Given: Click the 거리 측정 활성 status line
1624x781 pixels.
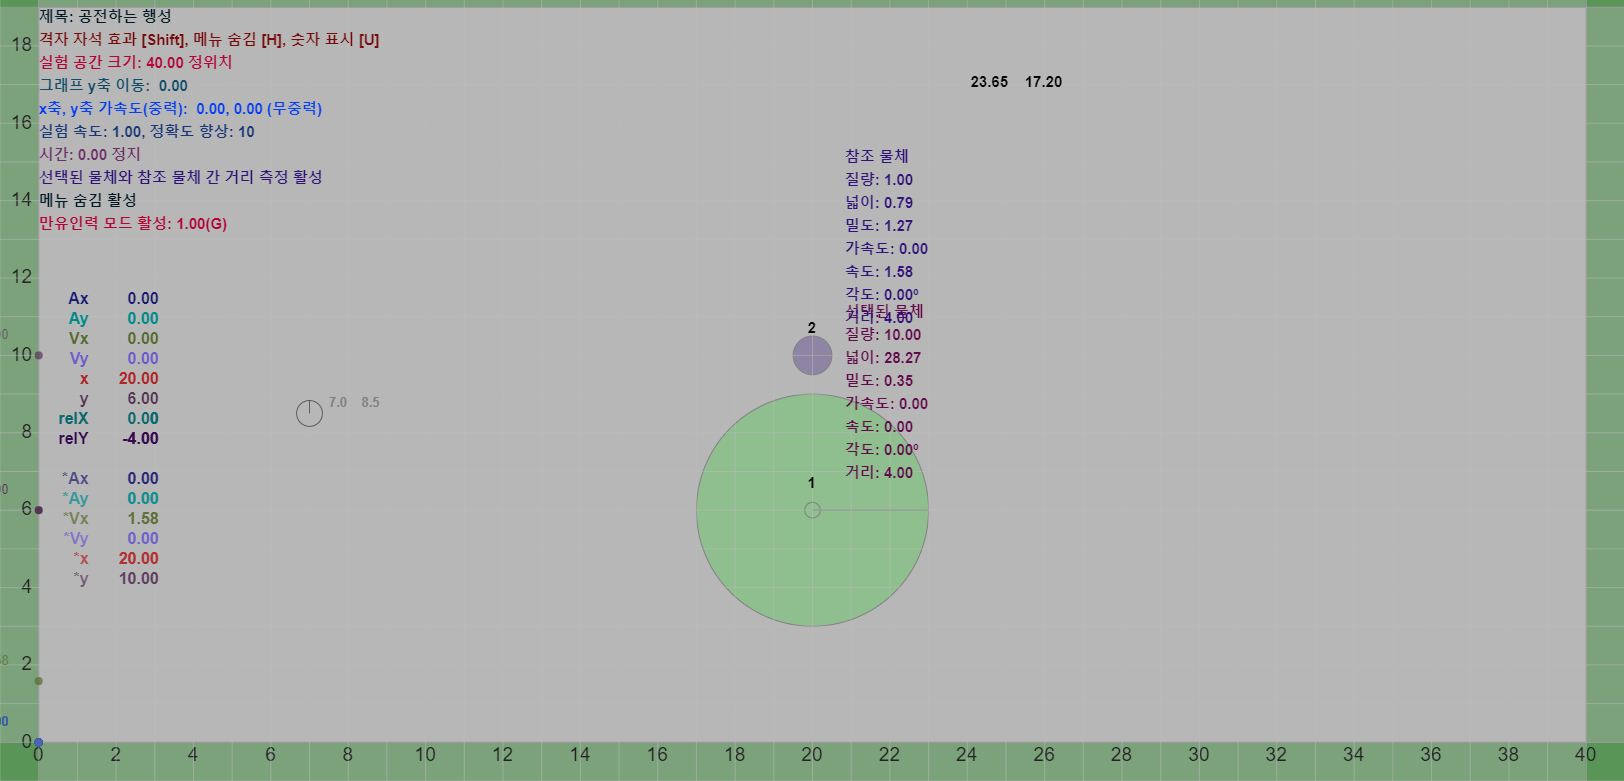Looking at the screenshot, I should point(181,177).
